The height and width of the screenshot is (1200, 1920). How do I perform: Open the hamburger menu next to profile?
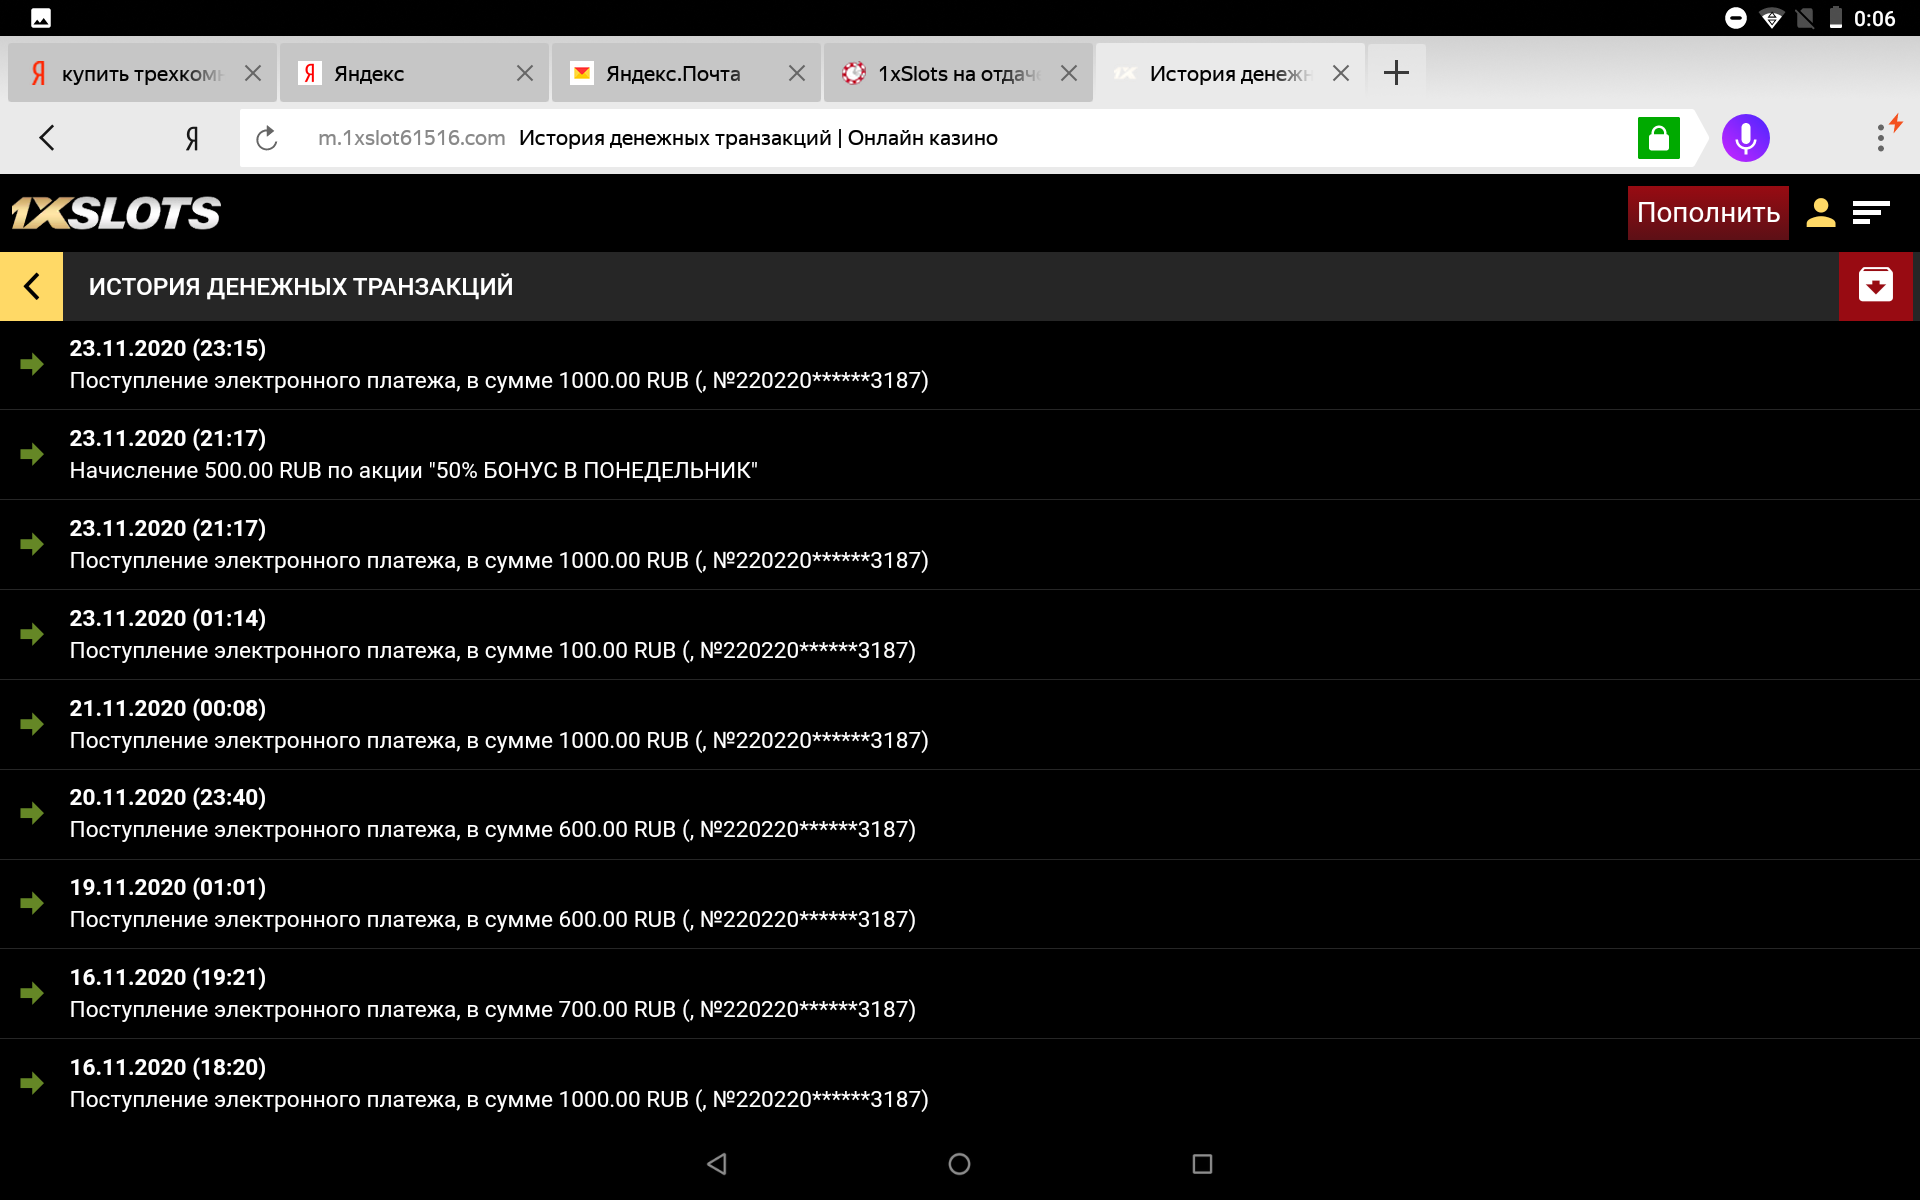click(1870, 212)
